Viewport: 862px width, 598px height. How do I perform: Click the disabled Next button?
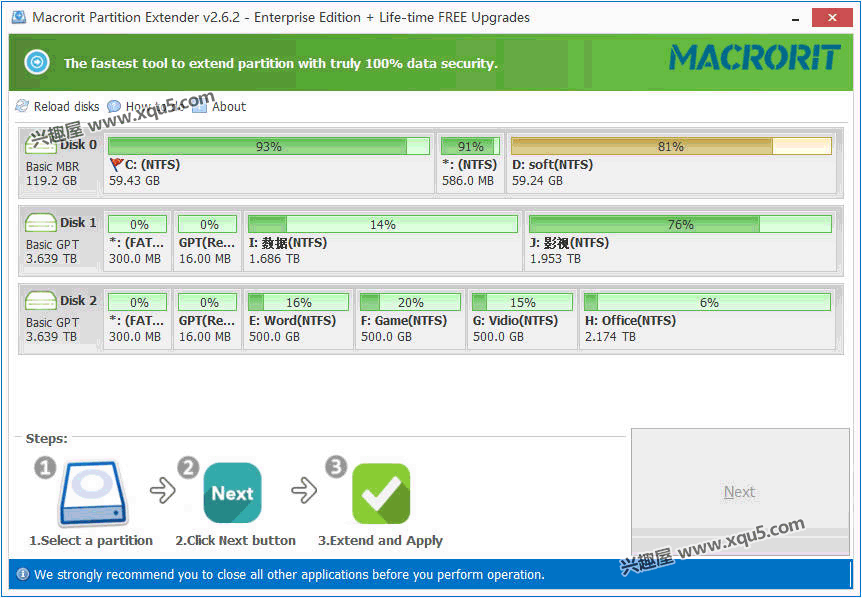(x=740, y=491)
